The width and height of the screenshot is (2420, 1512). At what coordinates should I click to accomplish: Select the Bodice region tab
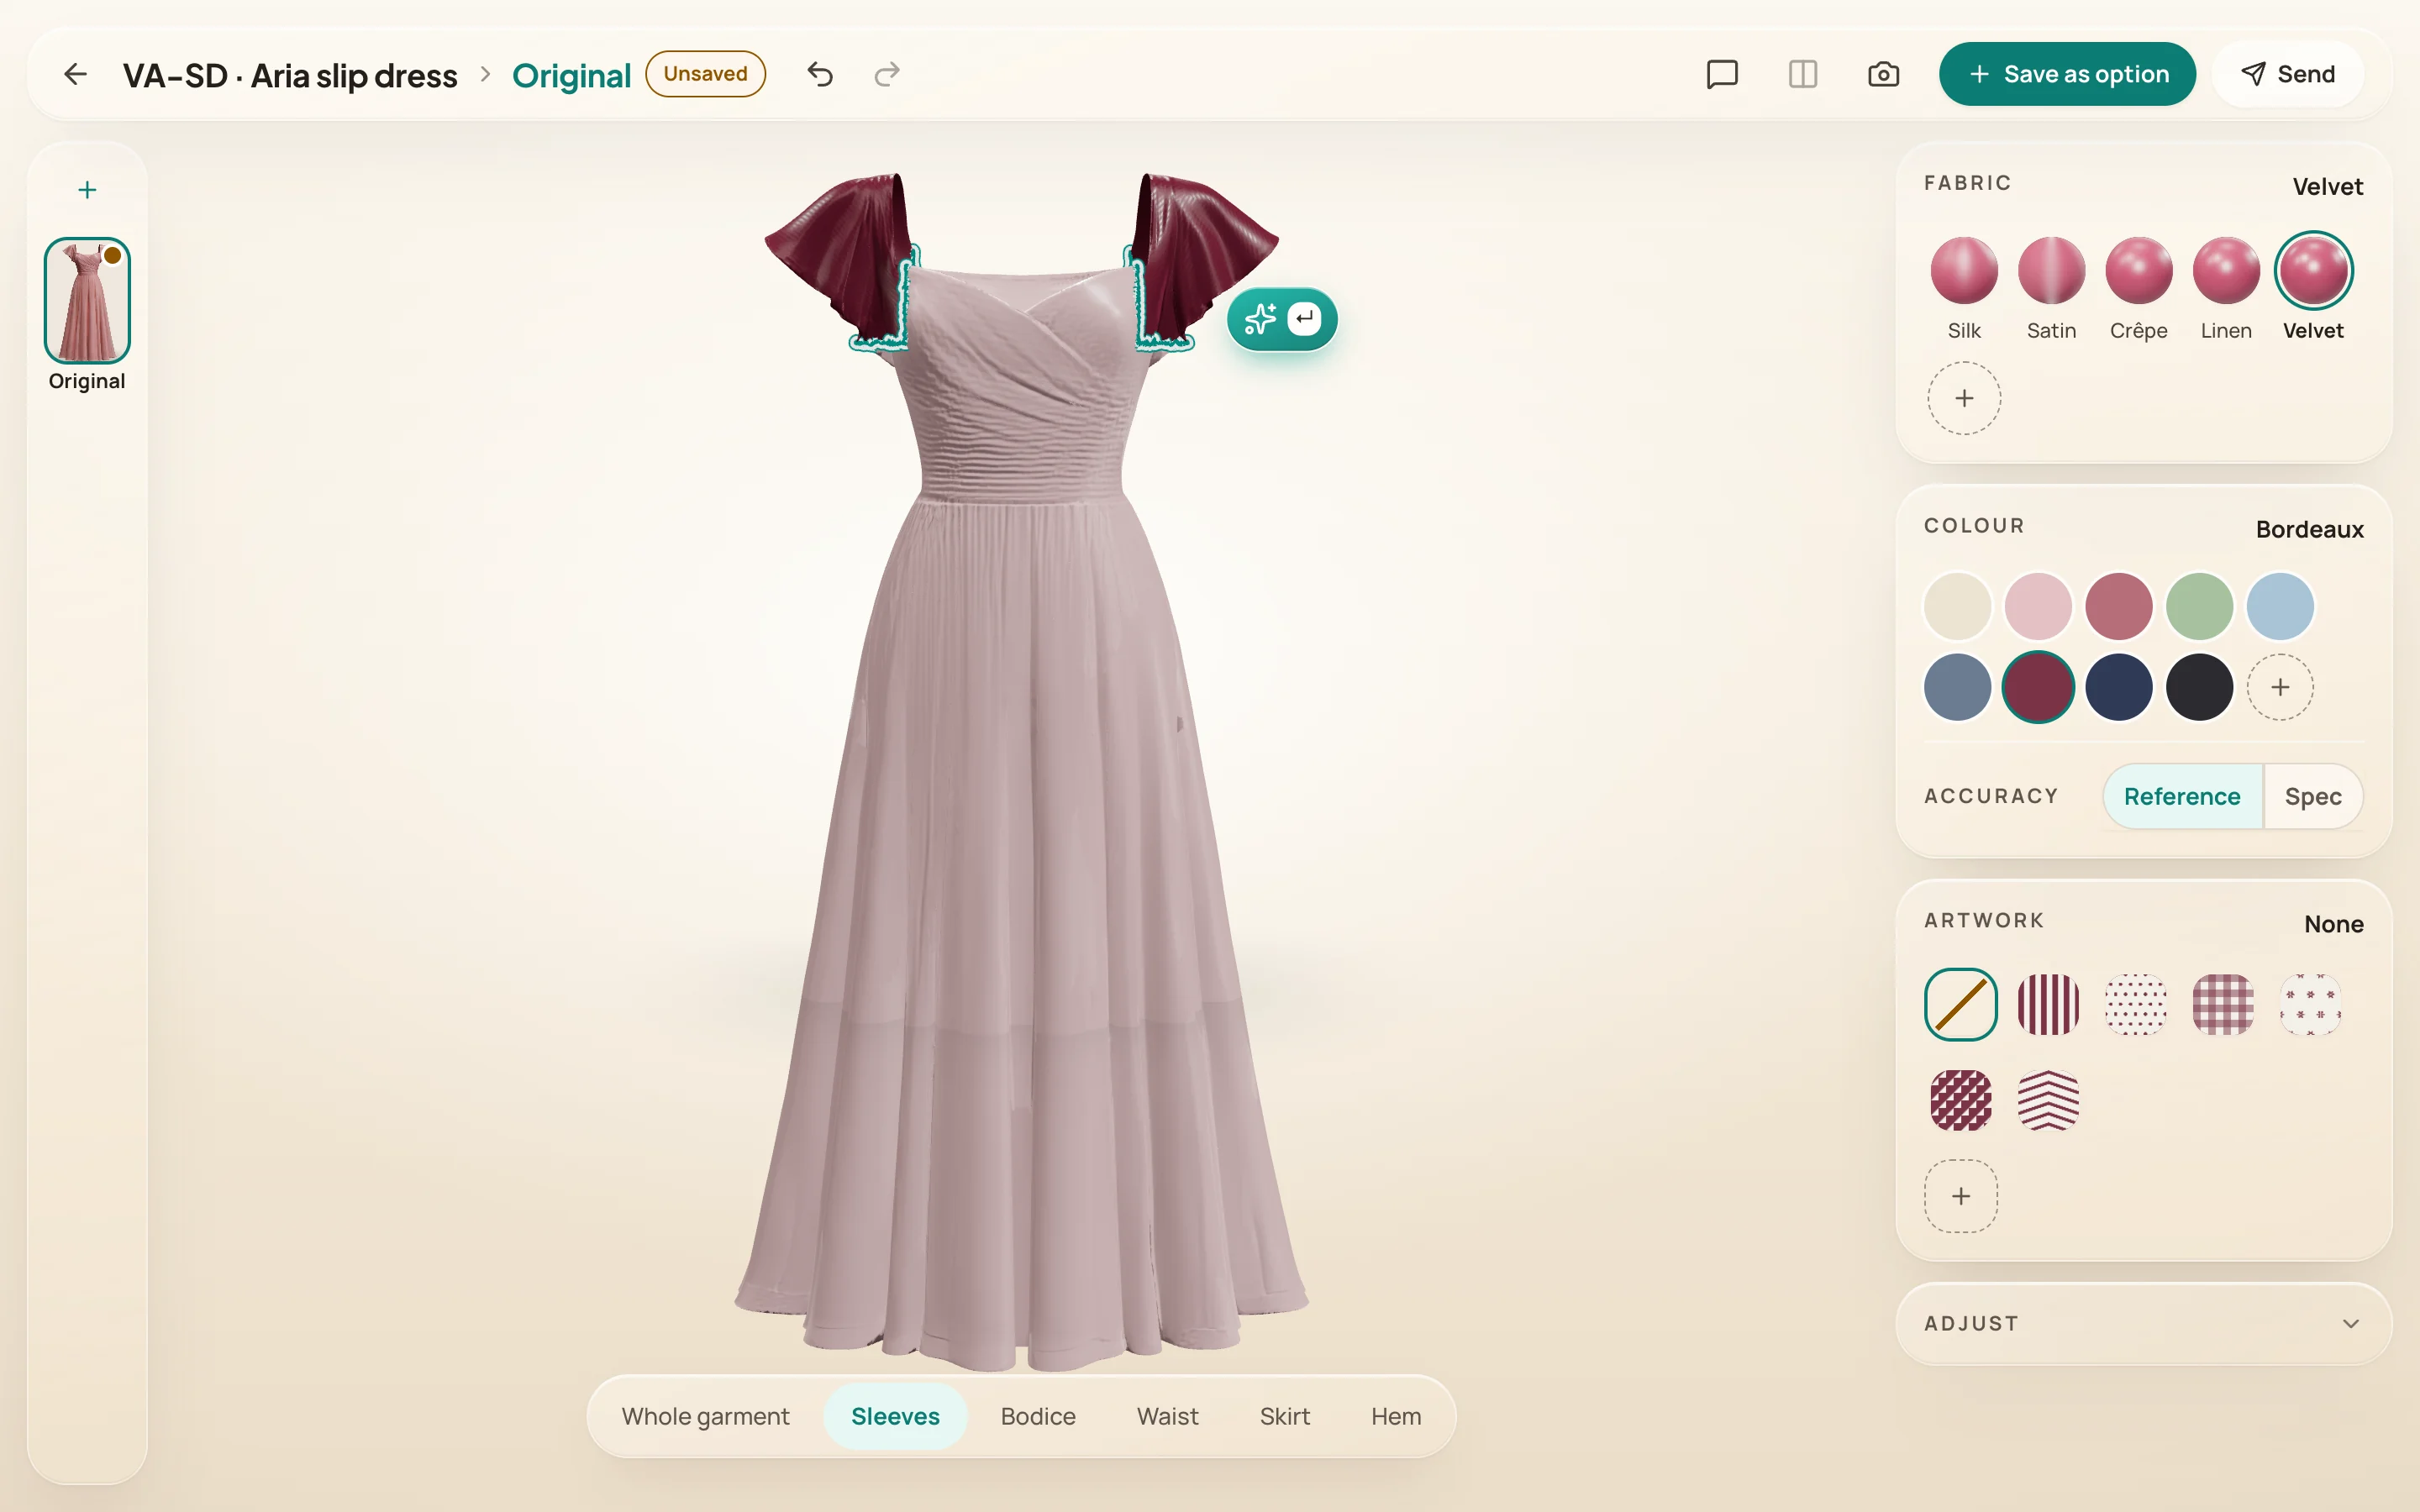(1038, 1416)
